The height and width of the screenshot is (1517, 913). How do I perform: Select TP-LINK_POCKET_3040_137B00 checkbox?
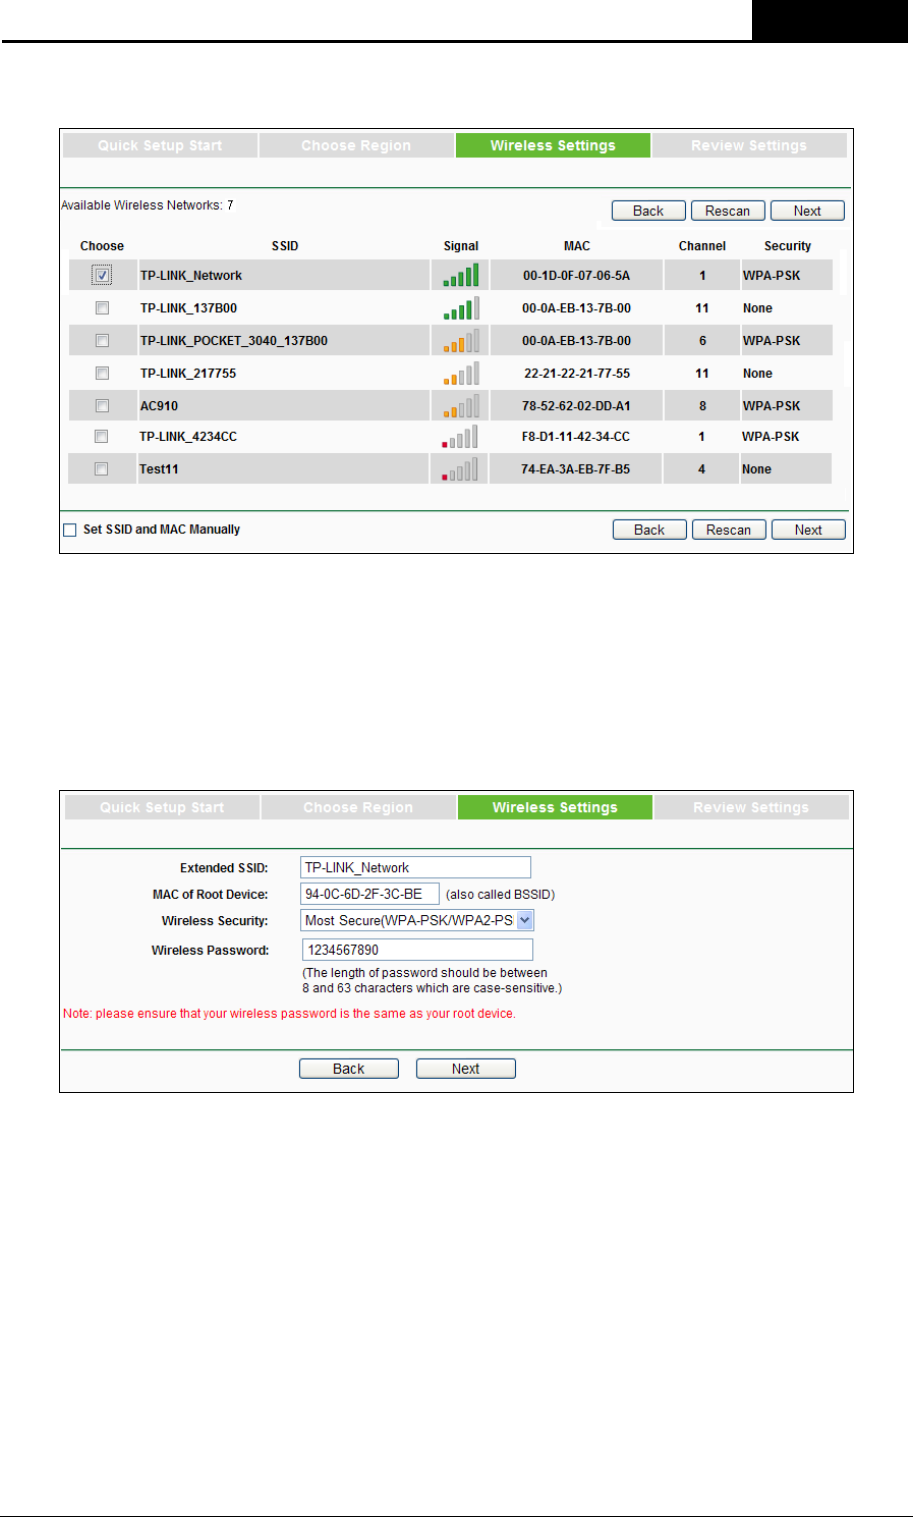102,341
